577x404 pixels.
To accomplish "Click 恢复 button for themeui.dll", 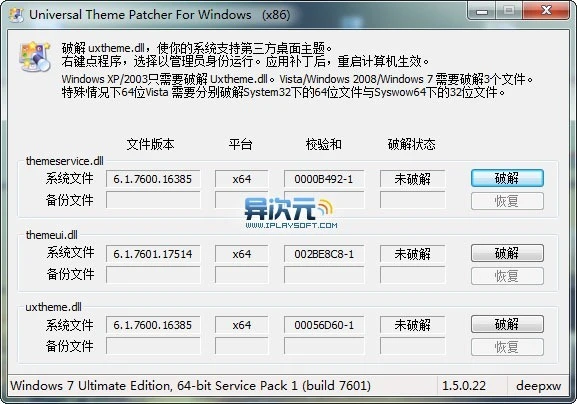I will pyautogui.click(x=507, y=276).
